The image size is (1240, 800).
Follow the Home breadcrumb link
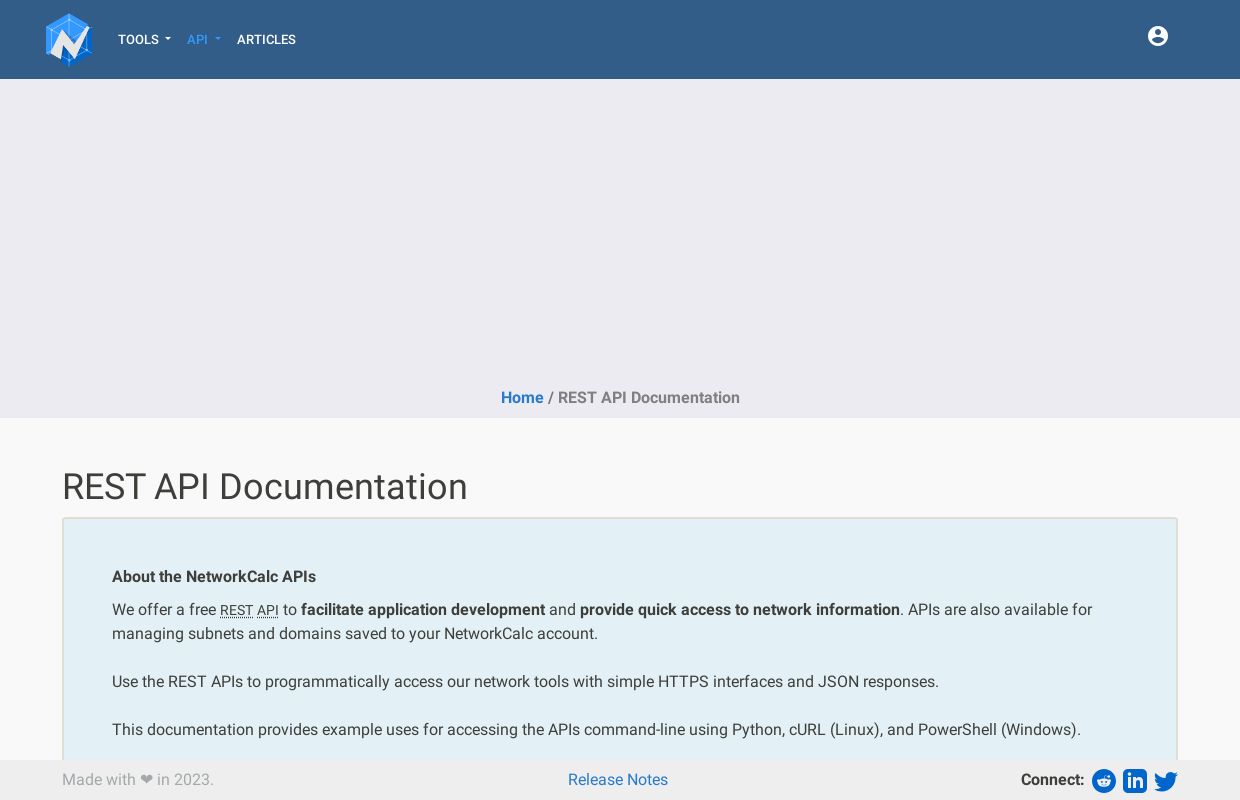click(522, 398)
